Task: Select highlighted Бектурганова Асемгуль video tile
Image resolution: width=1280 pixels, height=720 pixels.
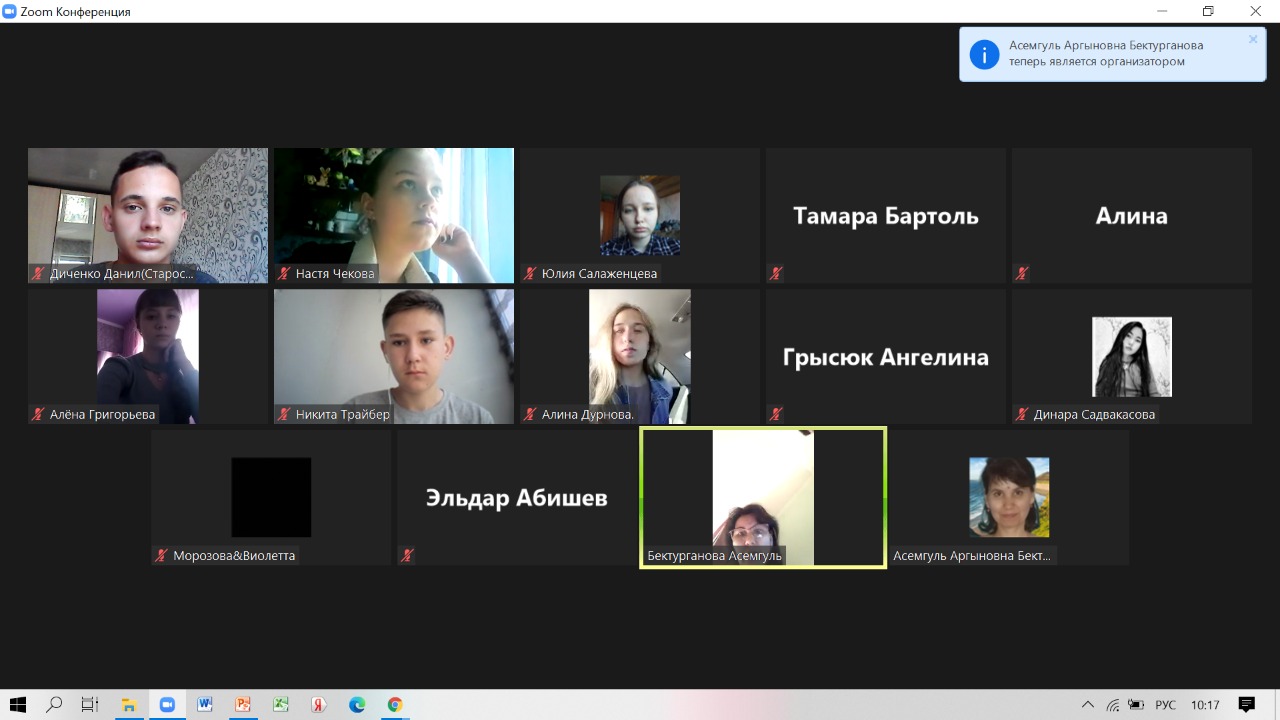Action: click(x=763, y=498)
